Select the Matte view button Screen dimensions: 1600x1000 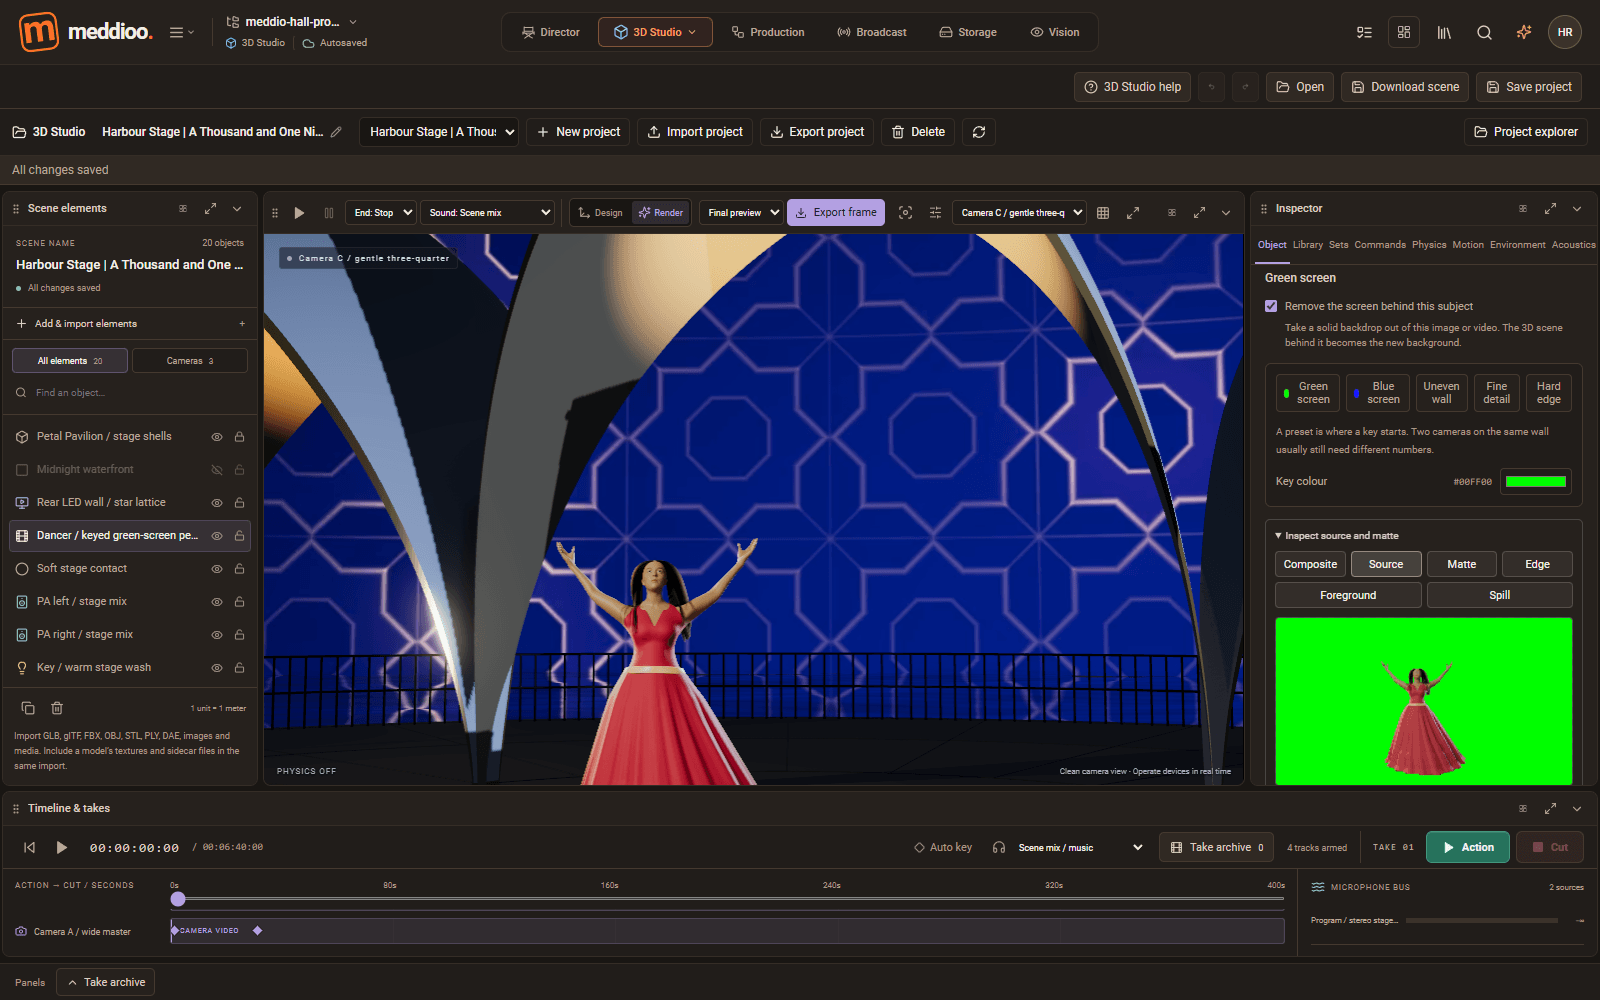pyautogui.click(x=1462, y=565)
